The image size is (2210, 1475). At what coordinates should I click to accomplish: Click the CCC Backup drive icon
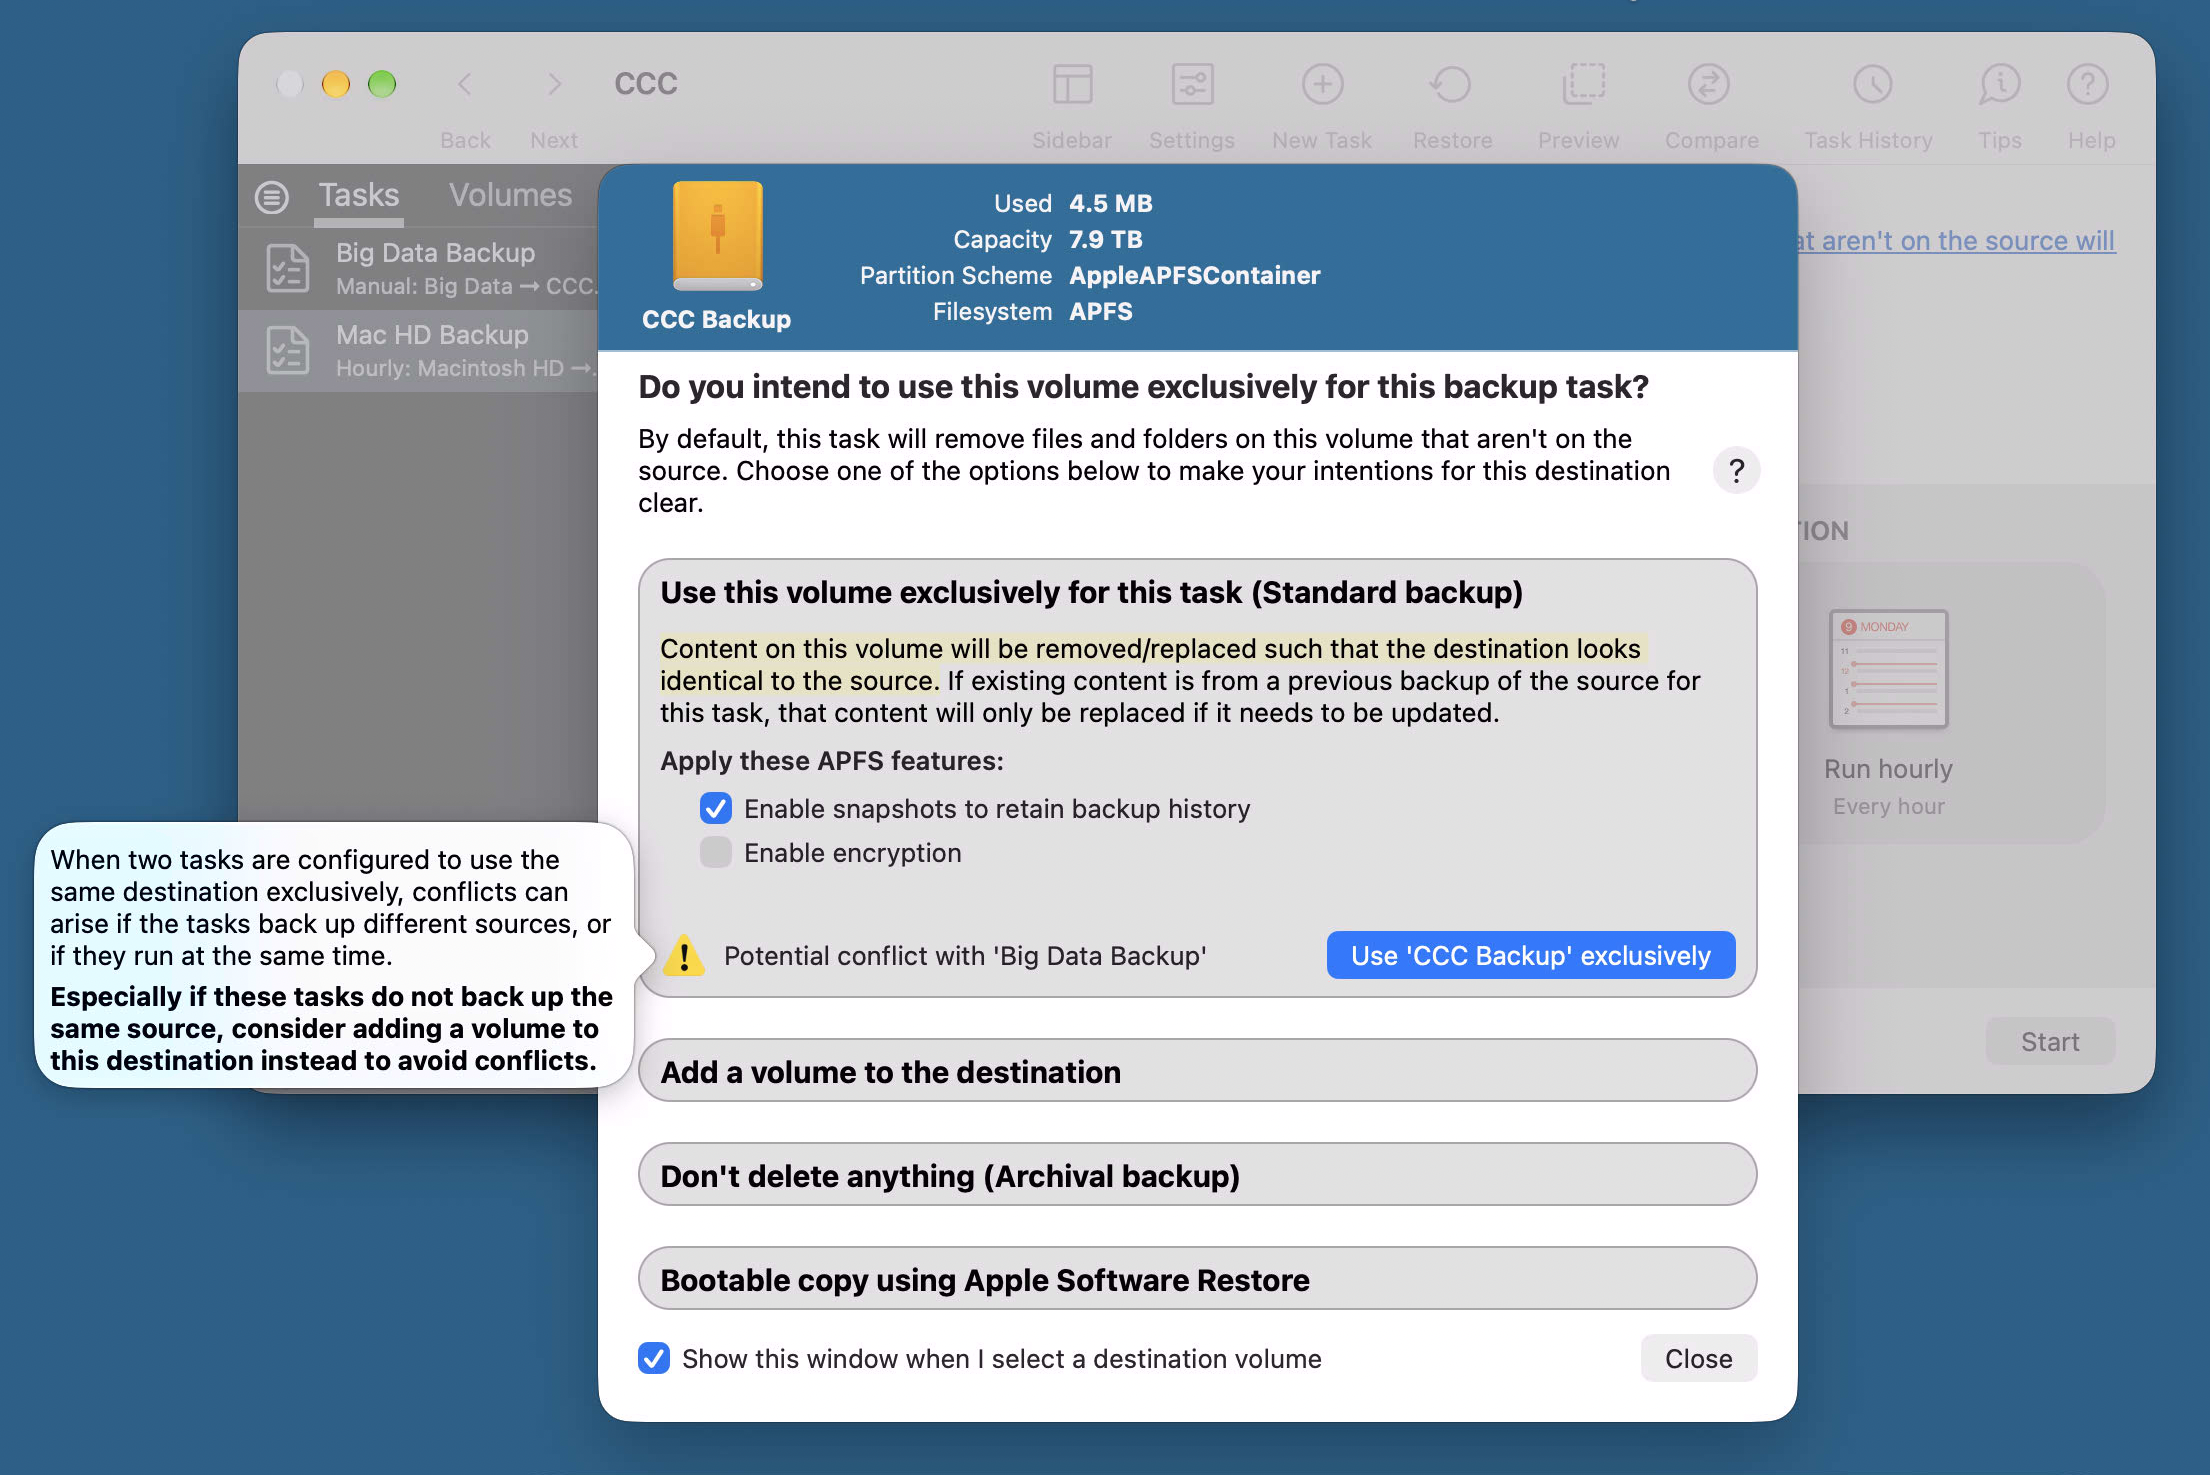click(717, 236)
